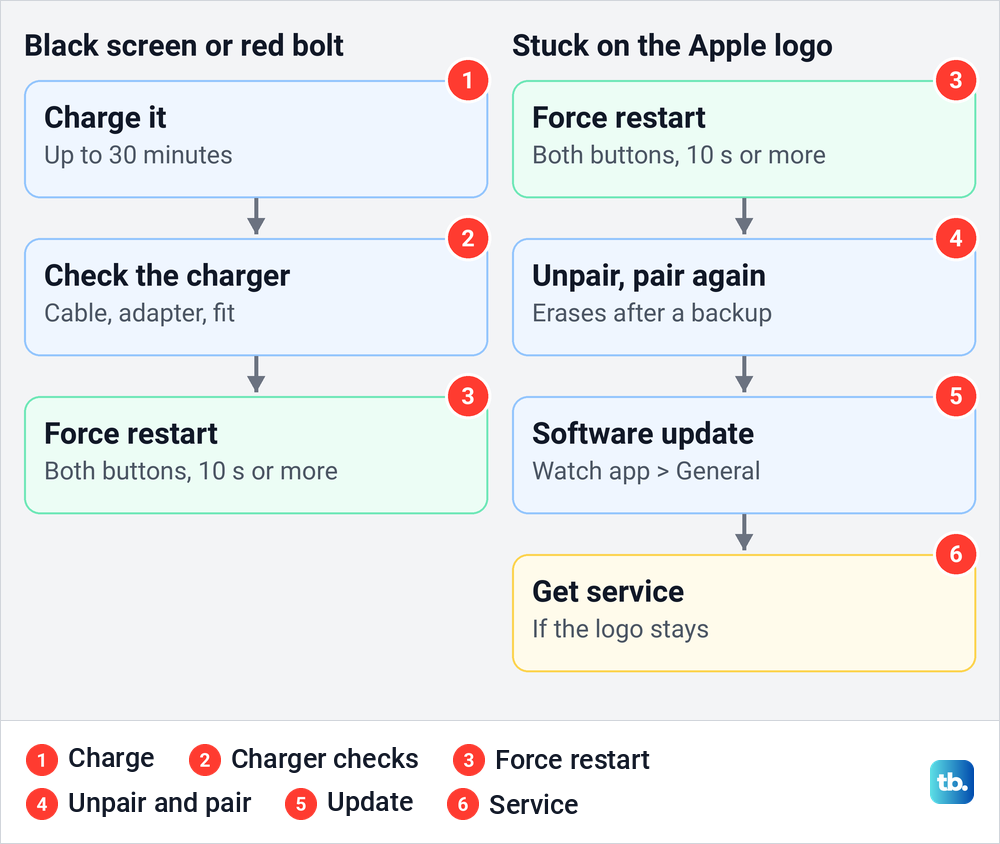Click legend badge 4 beside Unpair and pair
Viewport: 1000px width, 844px height.
(42, 804)
